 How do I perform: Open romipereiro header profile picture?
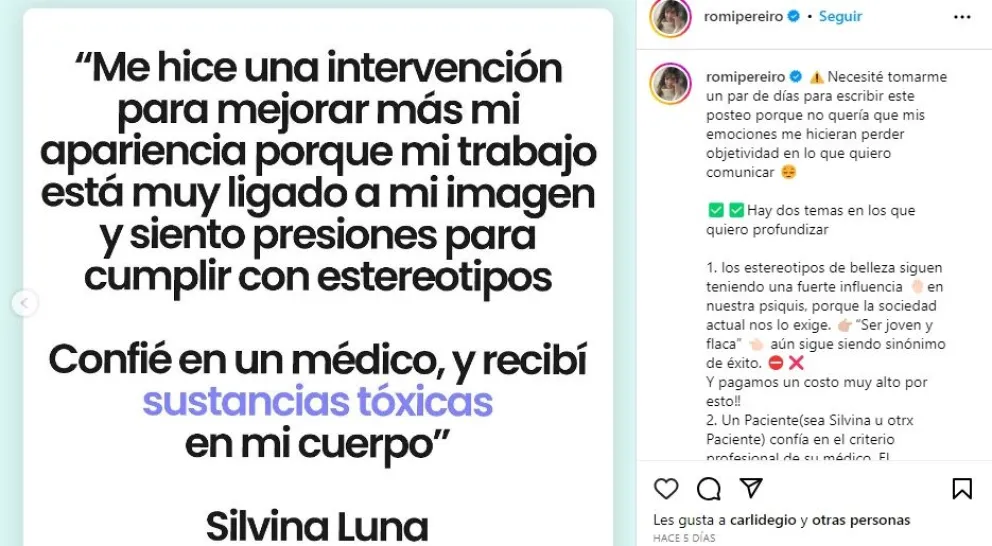click(x=671, y=17)
